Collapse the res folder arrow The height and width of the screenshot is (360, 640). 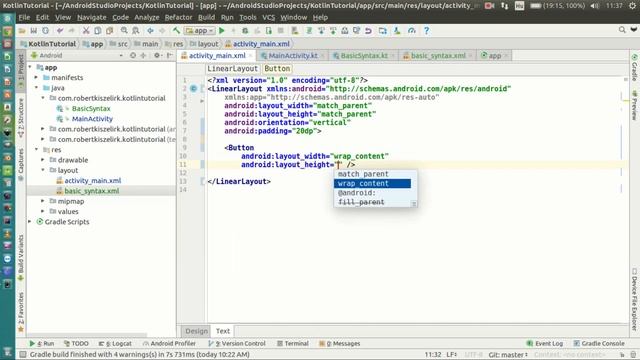[x=36, y=150]
